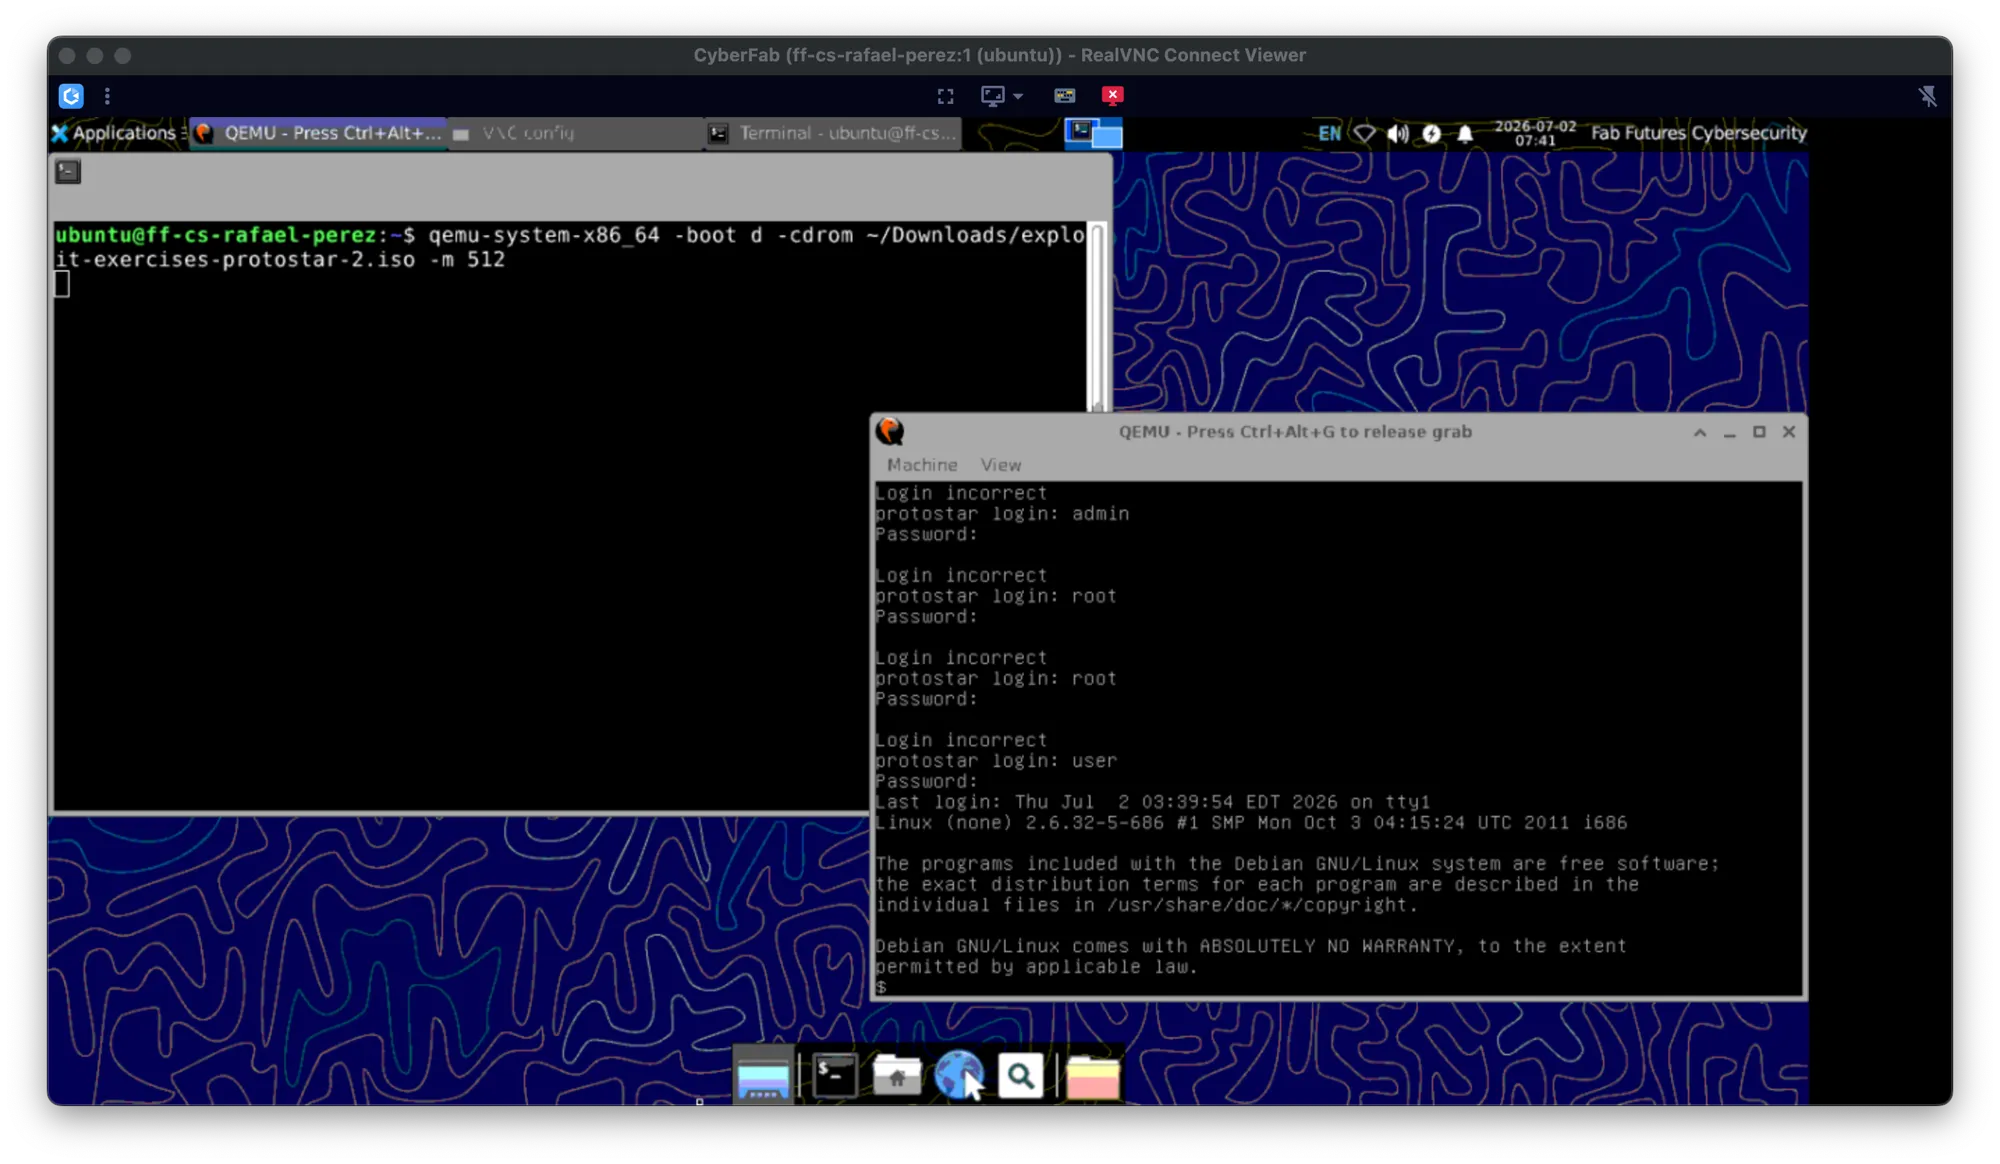Switch to the QEMU taskbar button
Screen dimensions: 2000x1164
click(319, 133)
